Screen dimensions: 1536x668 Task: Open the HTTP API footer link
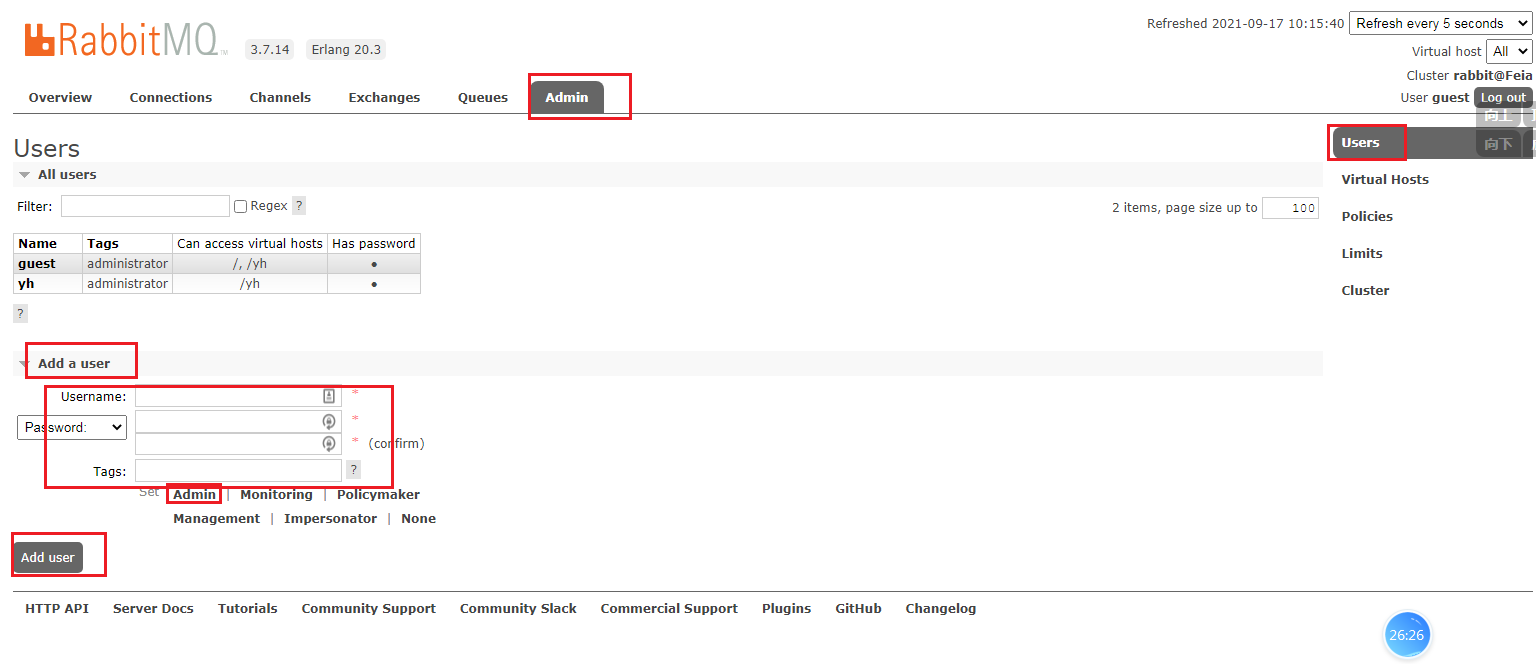(x=57, y=608)
